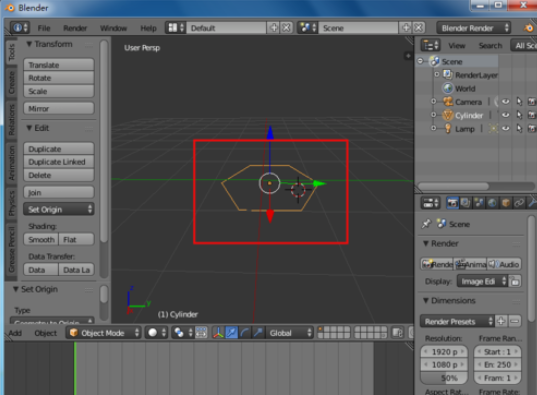Image resolution: width=537 pixels, height=395 pixels.
Task: Toggle Lamp selectability arrow in outliner
Action: tap(519, 128)
